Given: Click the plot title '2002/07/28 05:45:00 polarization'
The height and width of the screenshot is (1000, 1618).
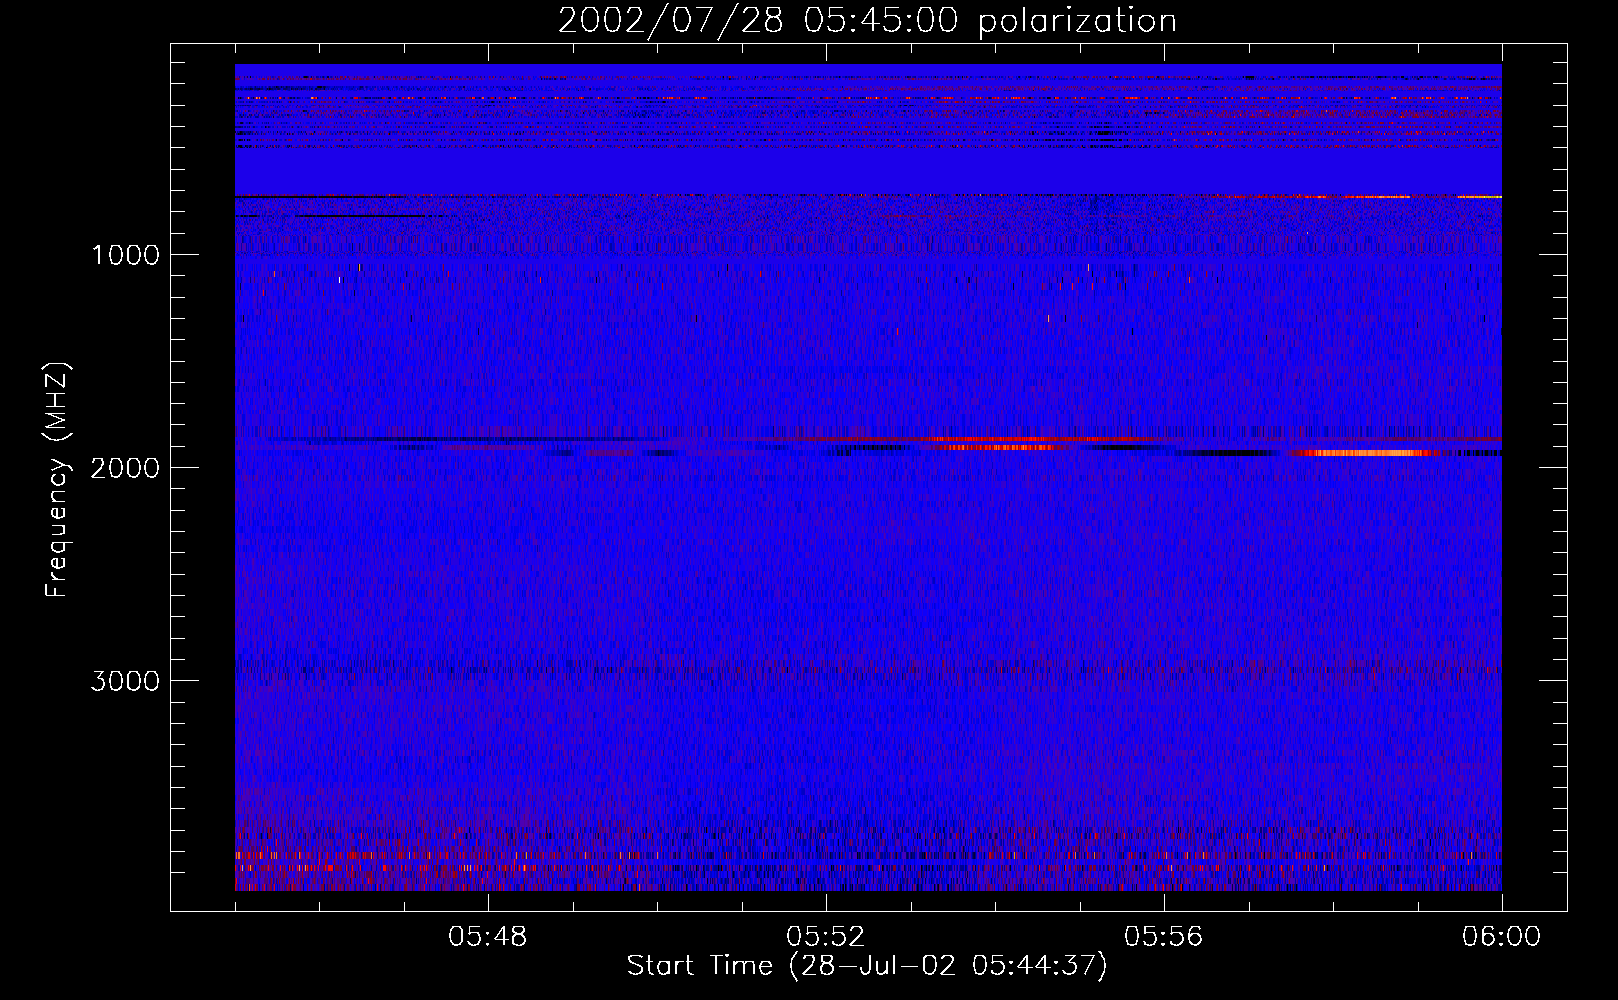Looking at the screenshot, I should point(867,21).
